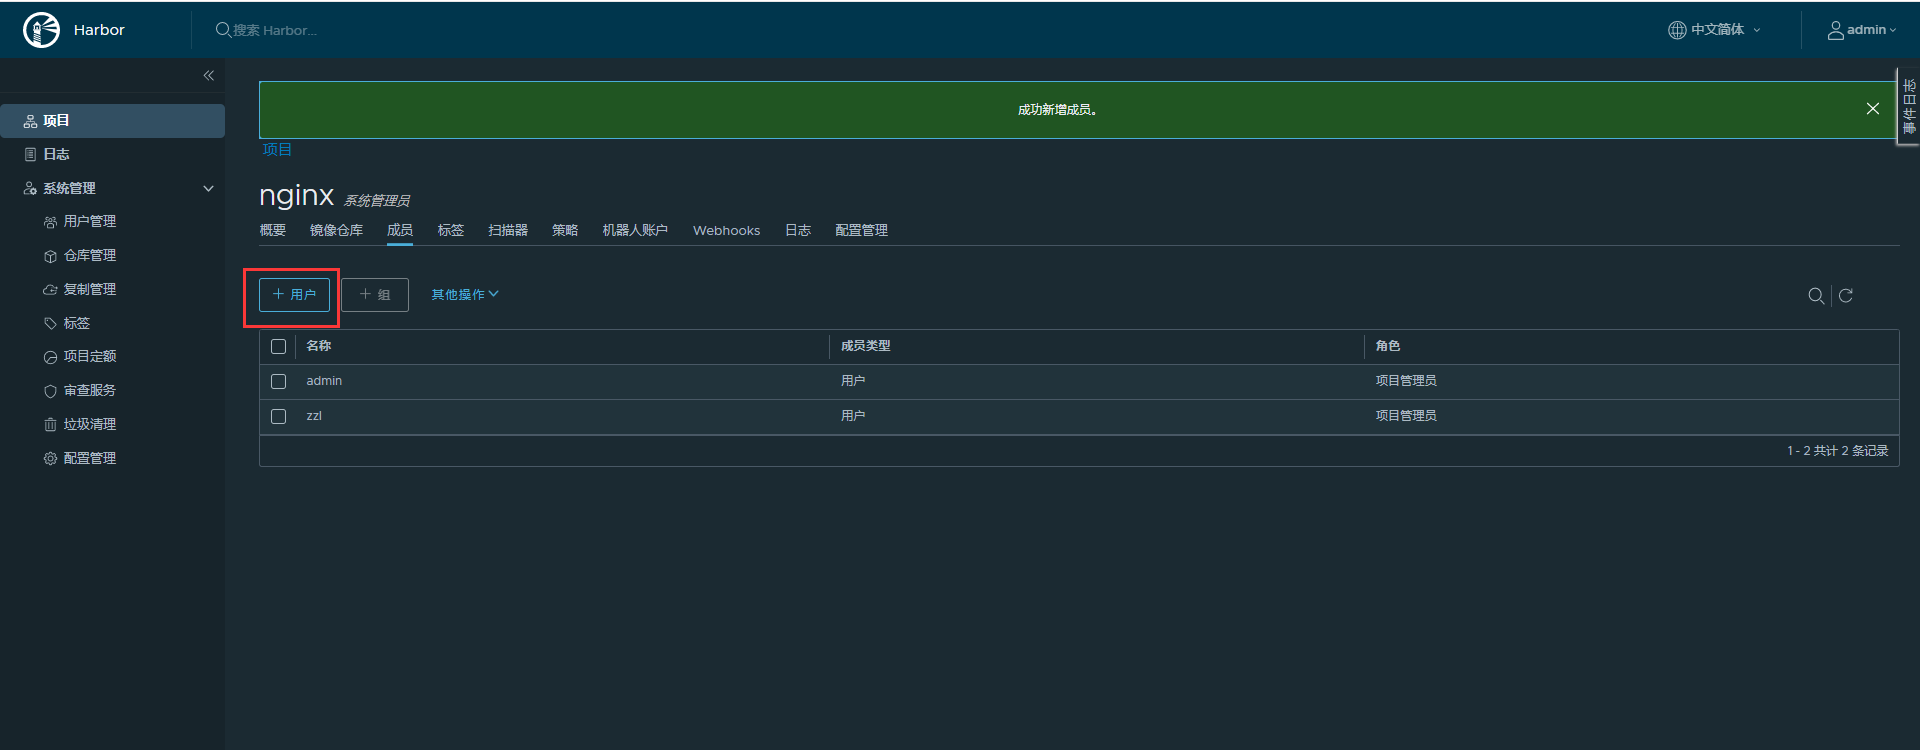Screen dimensions: 1920x750
Task: Click the 日志 sidebar icon
Action: 30,154
